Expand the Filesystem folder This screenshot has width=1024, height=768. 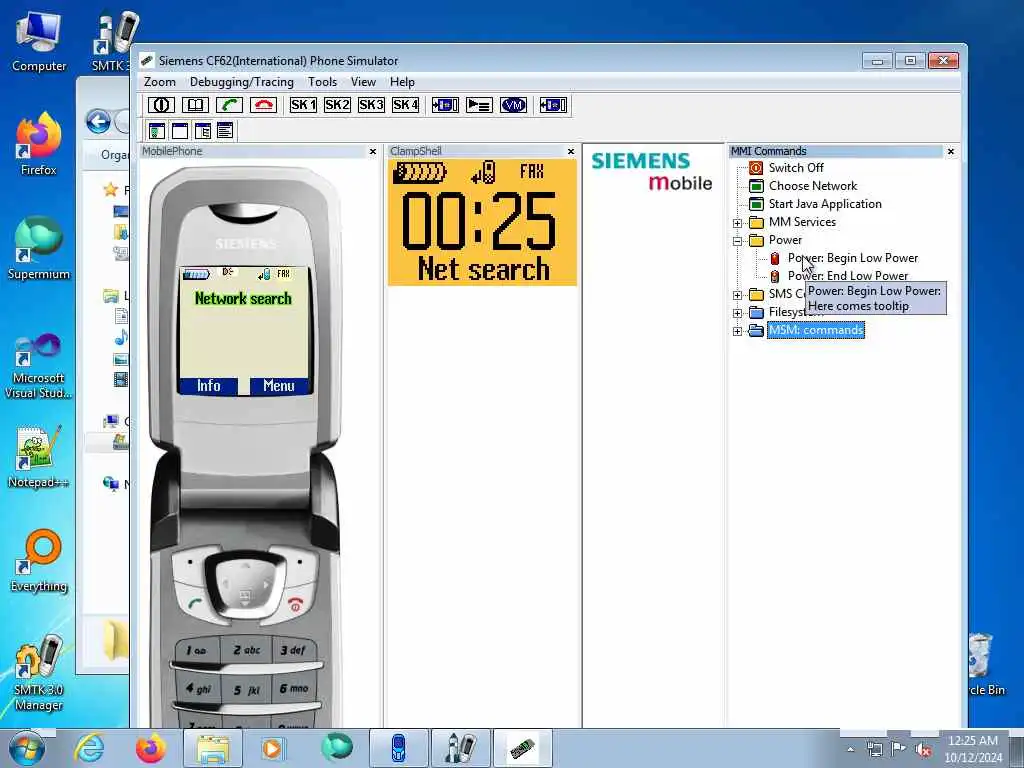pyautogui.click(x=737, y=313)
